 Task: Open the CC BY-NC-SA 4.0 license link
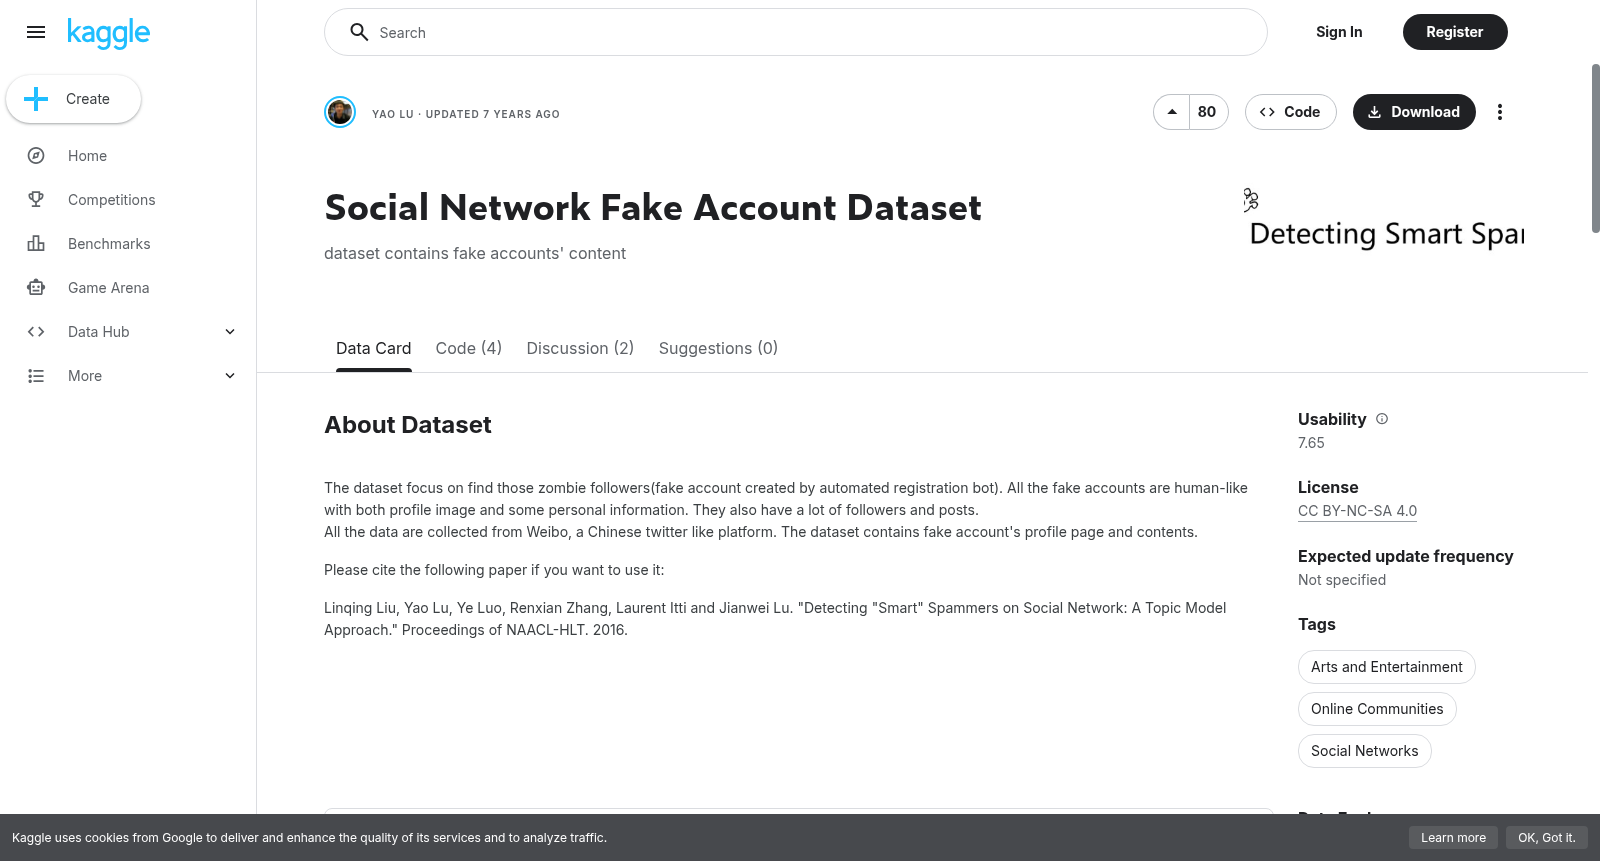click(x=1357, y=511)
